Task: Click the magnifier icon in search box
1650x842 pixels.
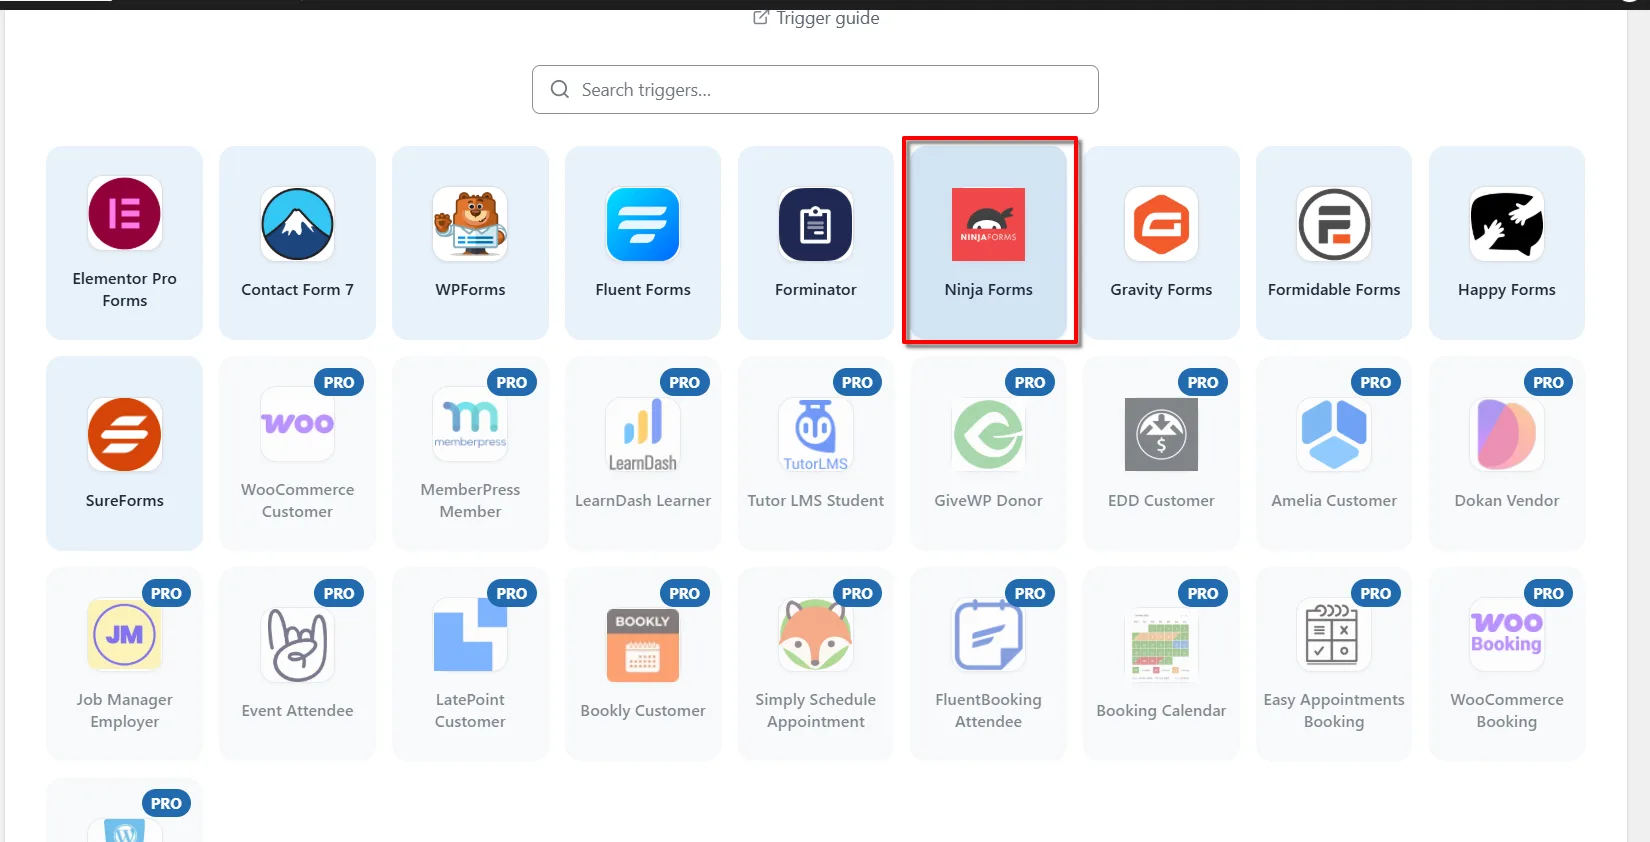Action: [560, 90]
